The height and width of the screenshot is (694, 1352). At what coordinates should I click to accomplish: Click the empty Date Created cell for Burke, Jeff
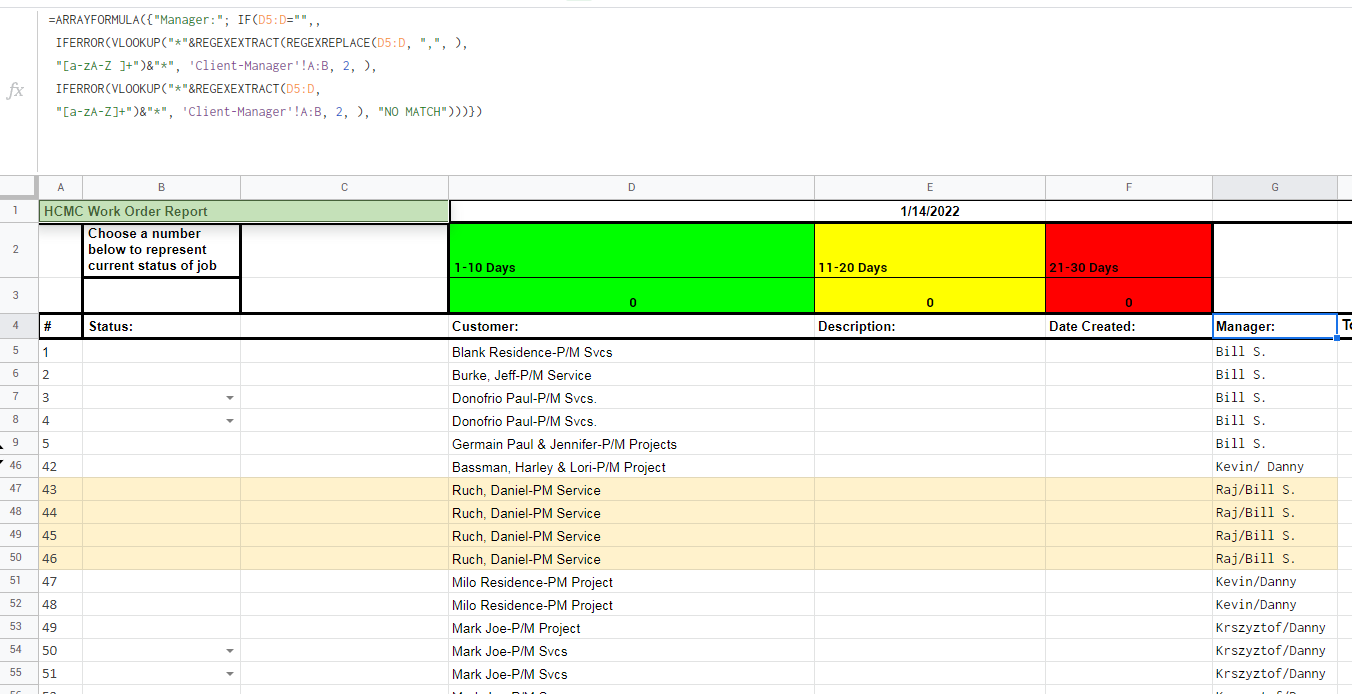point(1129,375)
